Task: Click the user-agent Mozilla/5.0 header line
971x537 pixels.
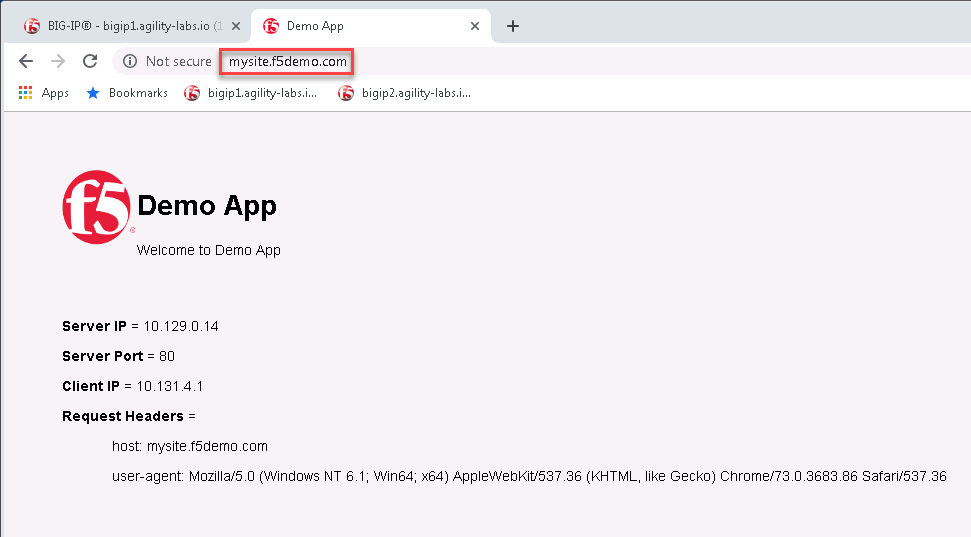Action: 529,476
